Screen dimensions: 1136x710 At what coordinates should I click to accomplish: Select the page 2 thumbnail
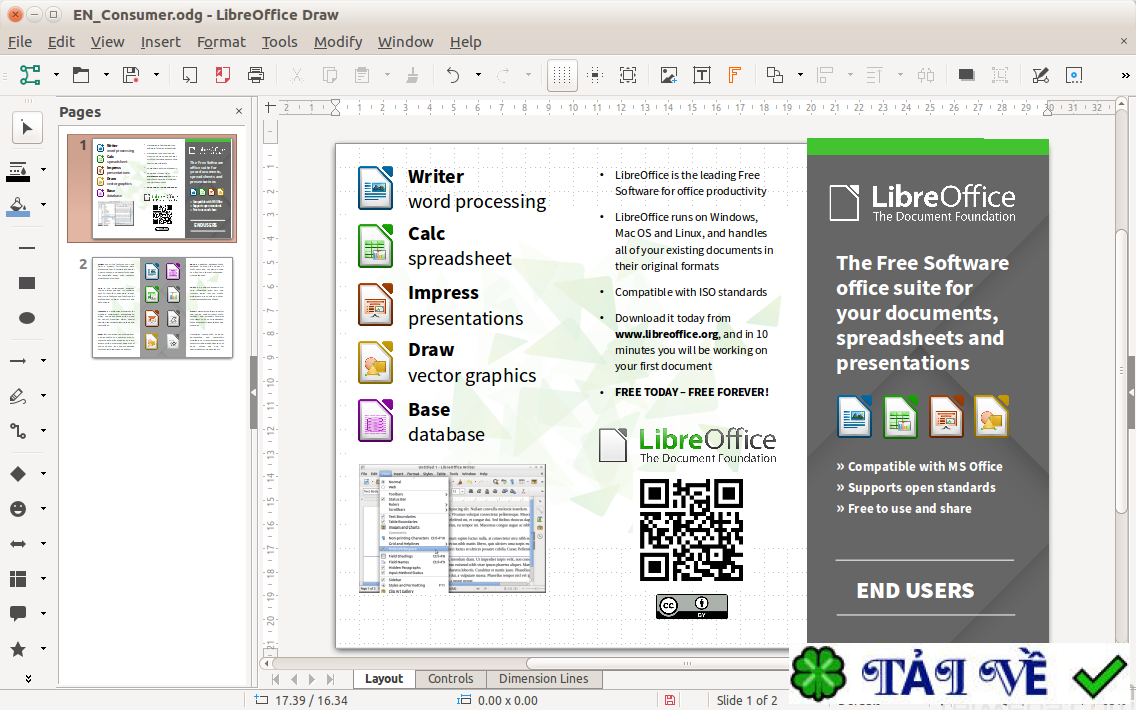[x=162, y=307]
